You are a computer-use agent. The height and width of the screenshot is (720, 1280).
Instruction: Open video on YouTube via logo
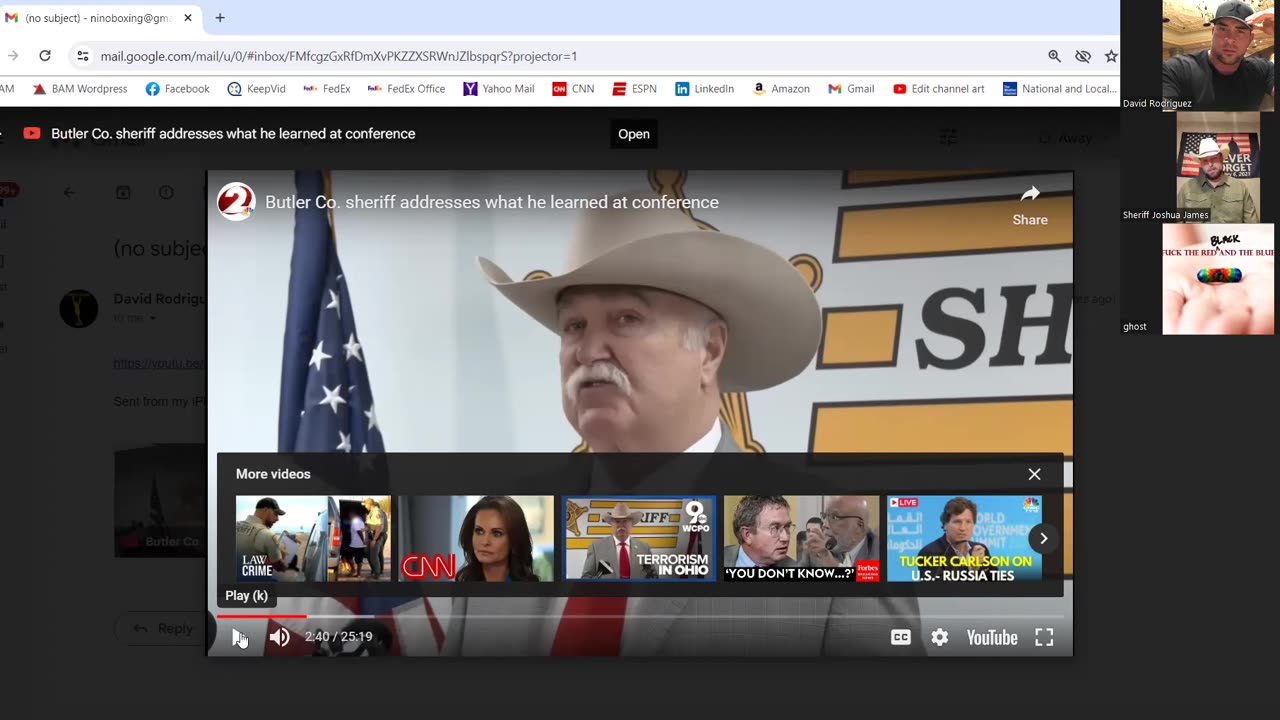992,637
